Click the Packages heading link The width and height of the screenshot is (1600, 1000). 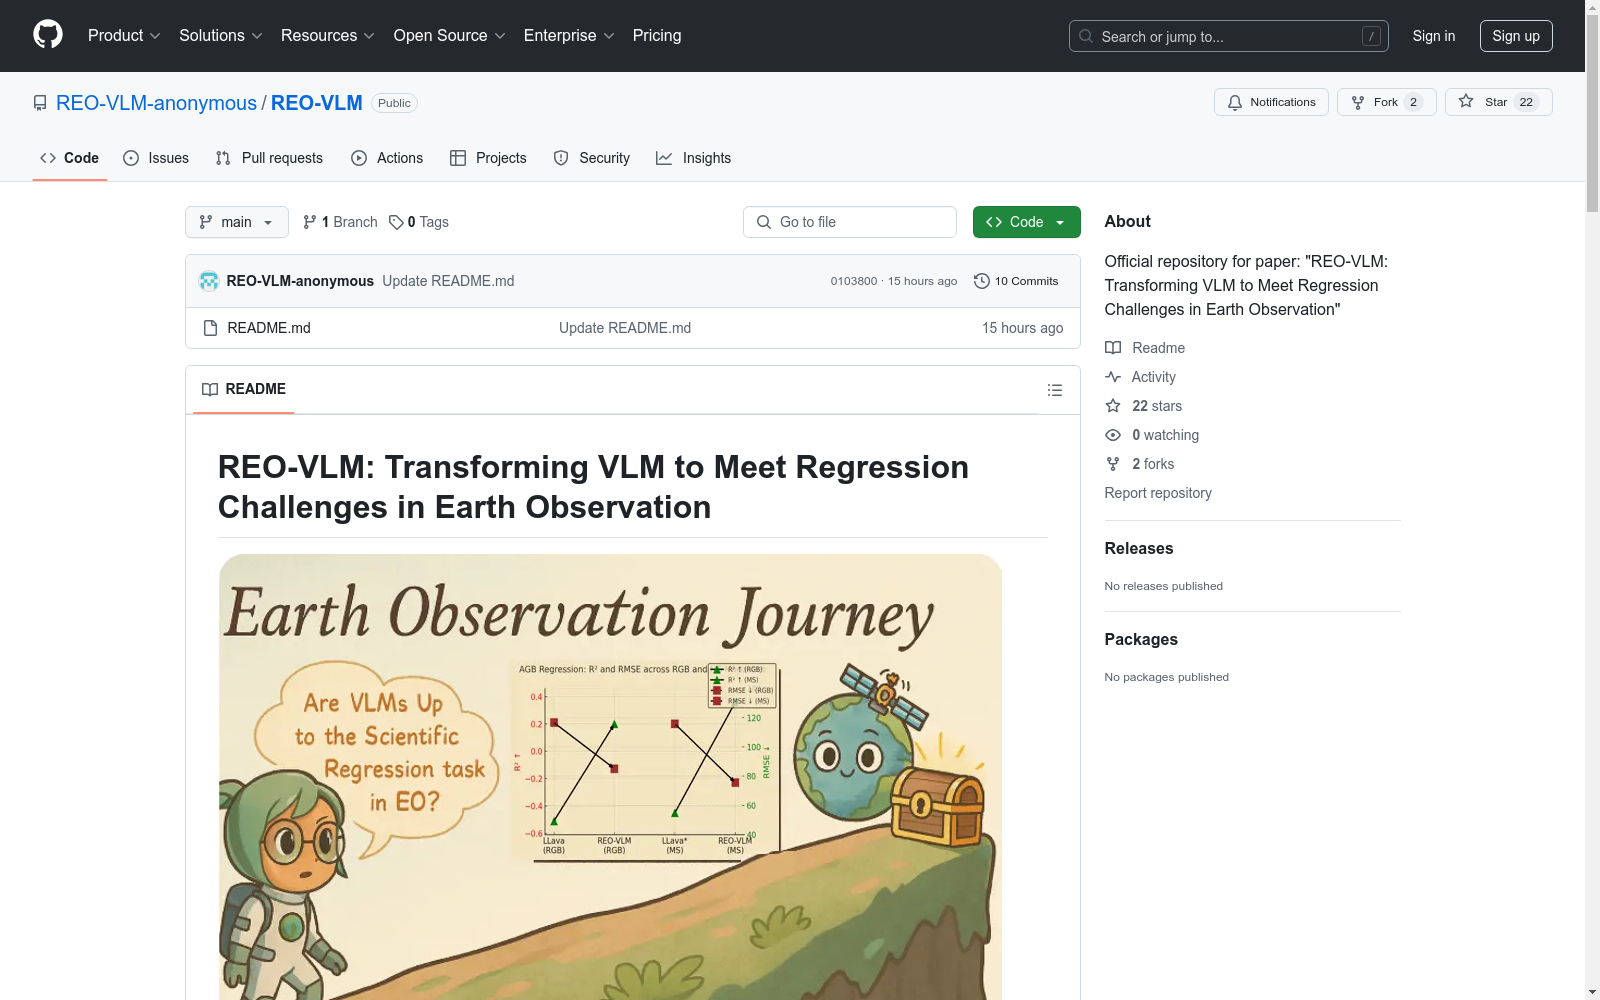1141,639
